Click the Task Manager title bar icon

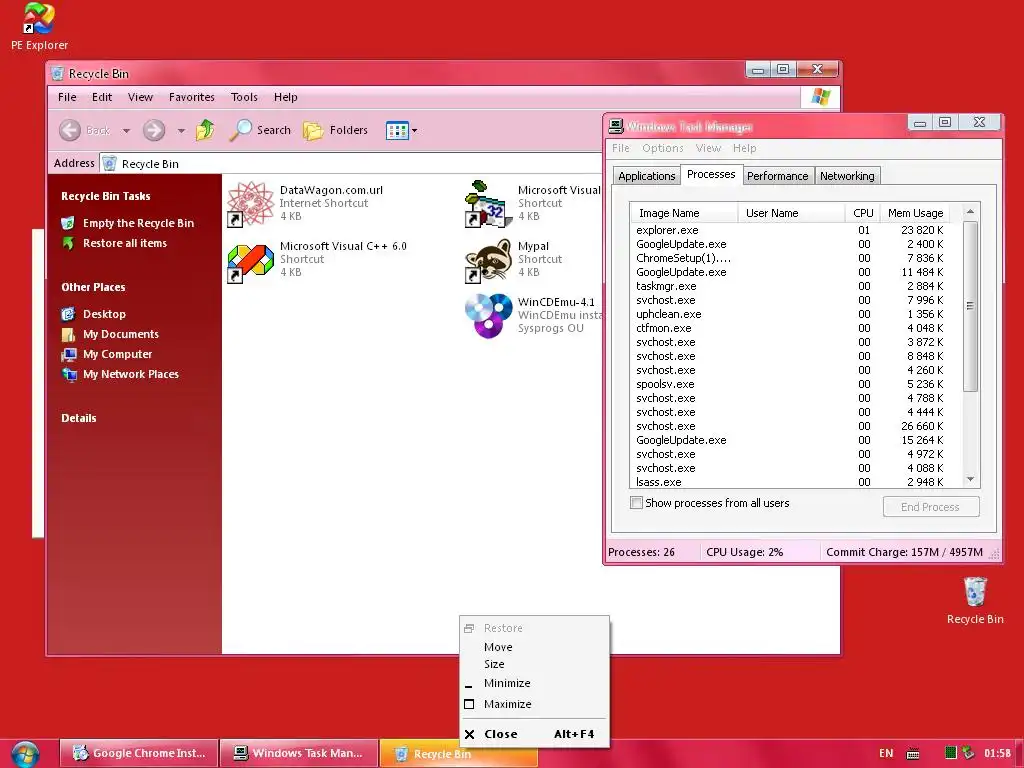tap(616, 125)
